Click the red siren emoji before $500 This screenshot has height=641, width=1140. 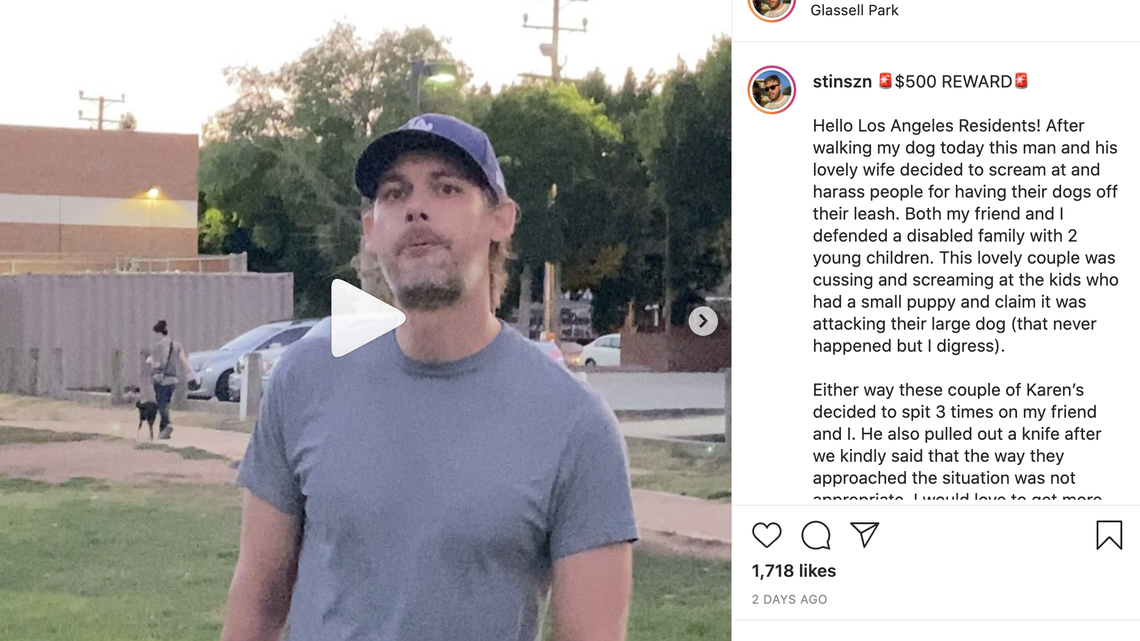(885, 81)
